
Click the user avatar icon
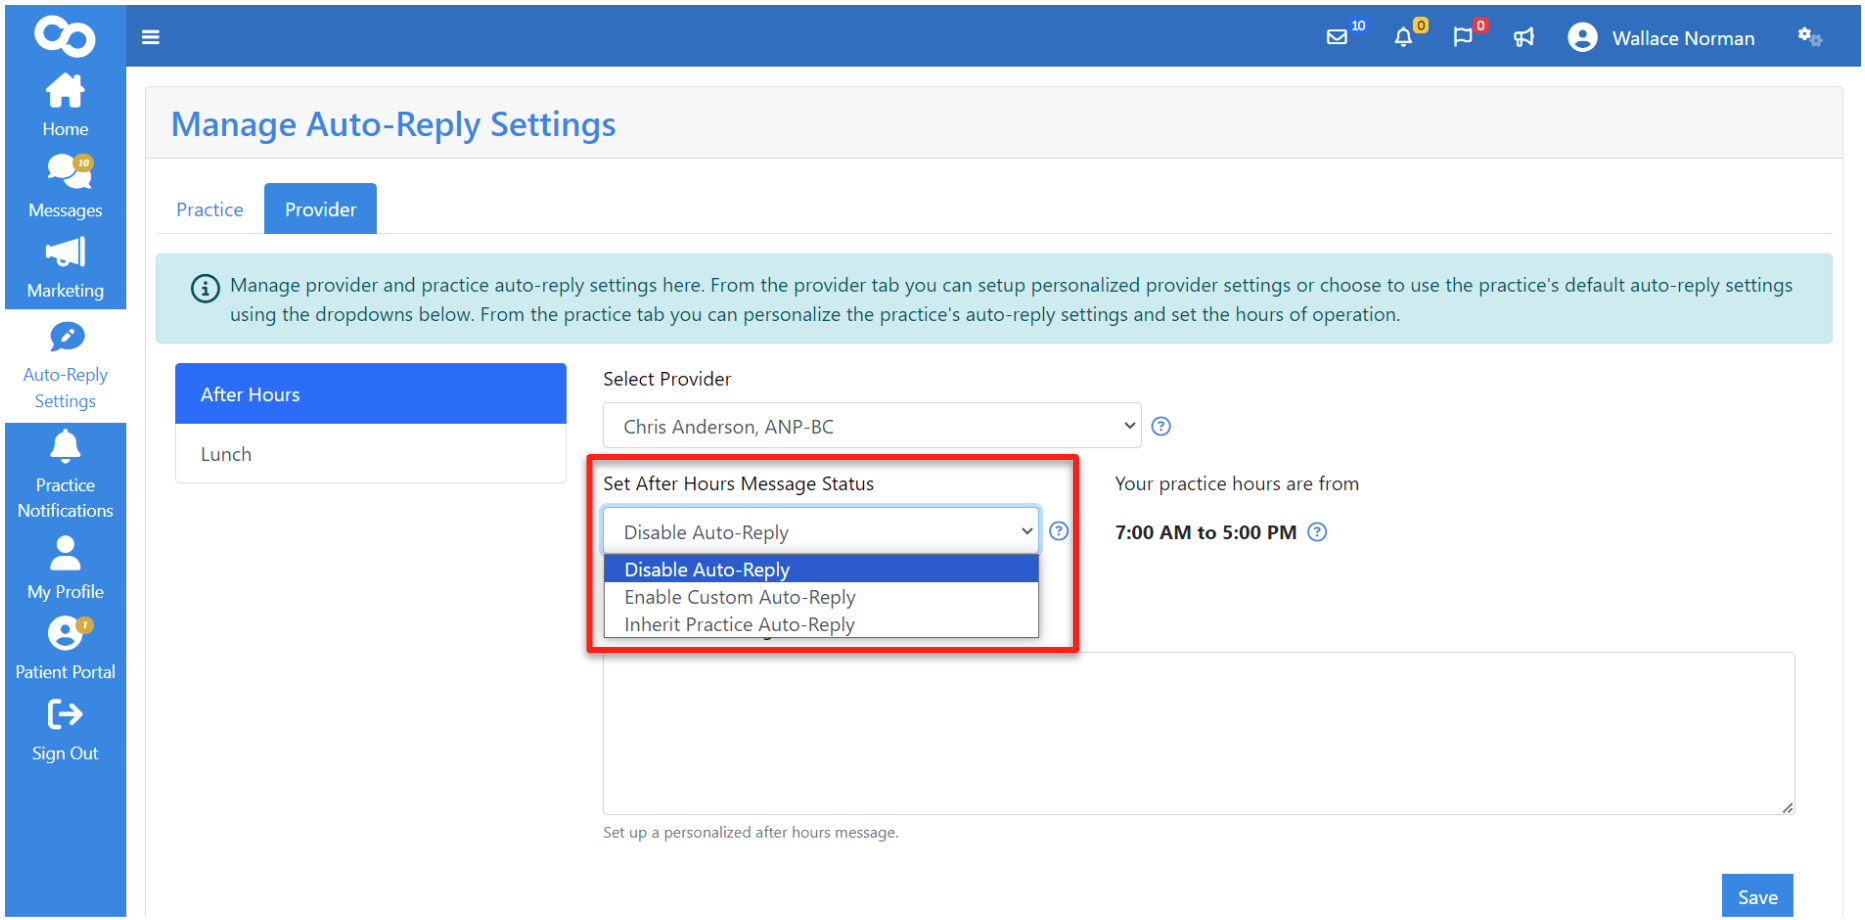pyautogui.click(x=1582, y=37)
